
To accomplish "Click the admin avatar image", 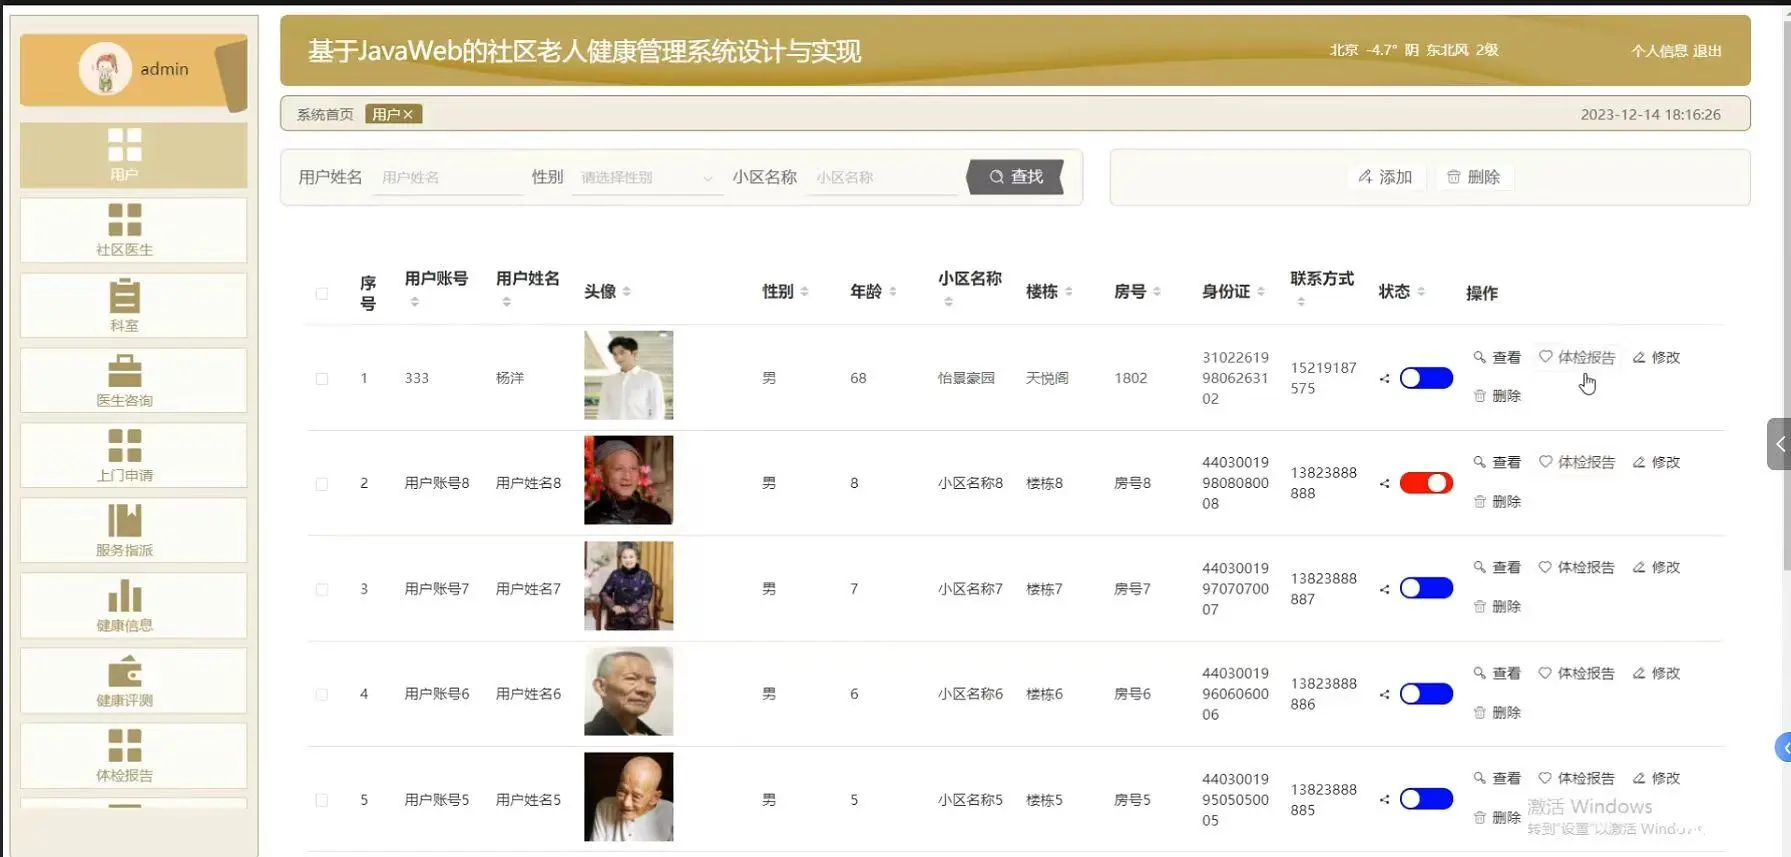I will [x=105, y=69].
